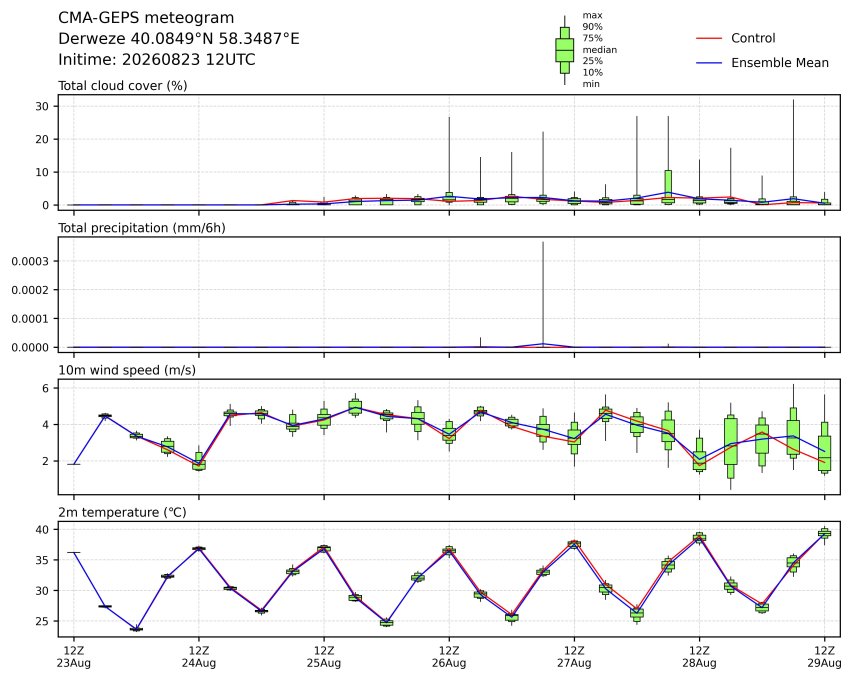
Task: Click the '12Z 28Aug' x-axis label
Action: [x=699, y=657]
